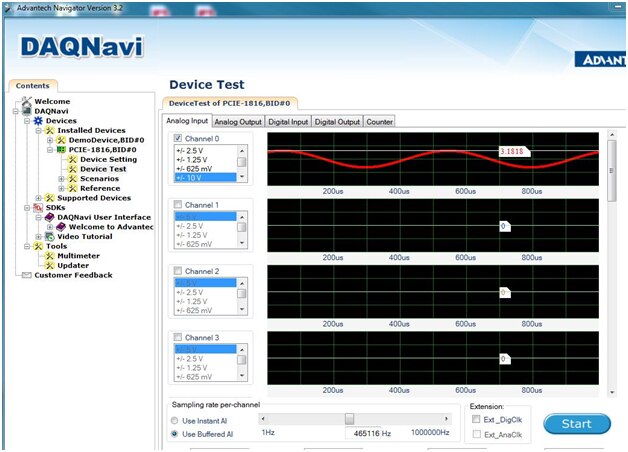Open the Counter tab
The height and width of the screenshot is (452, 628).
click(x=379, y=122)
